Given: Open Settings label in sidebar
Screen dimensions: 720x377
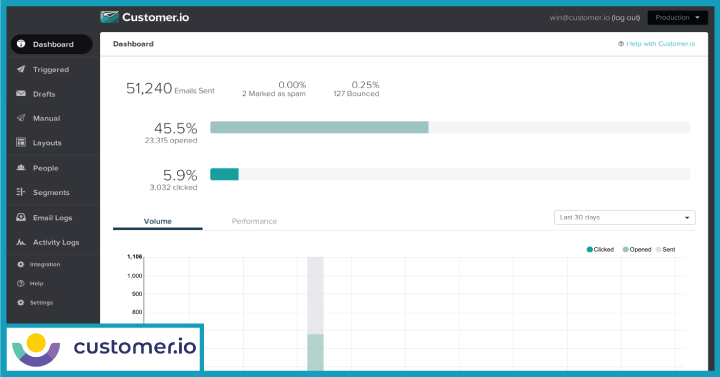Looking at the screenshot, I should [41, 303].
